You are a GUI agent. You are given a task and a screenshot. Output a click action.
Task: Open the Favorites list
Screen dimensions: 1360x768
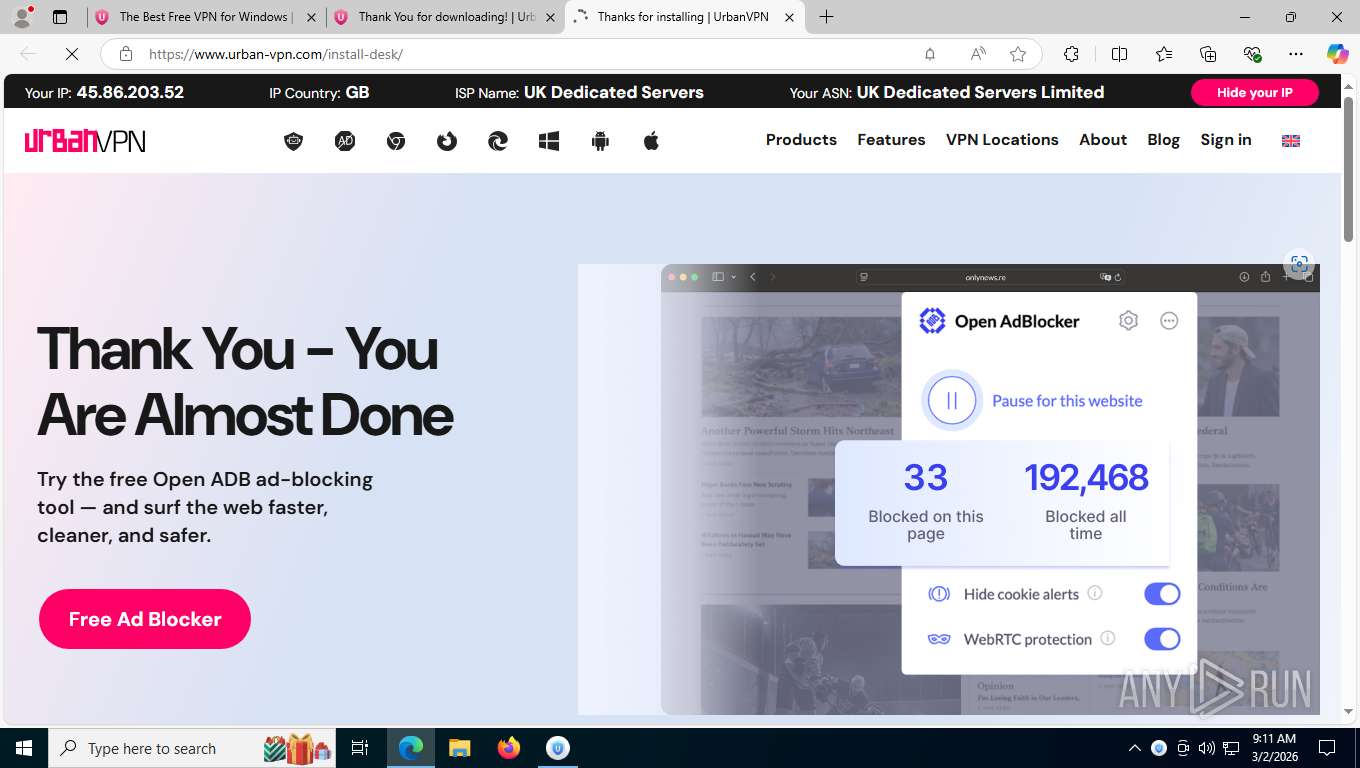1164,54
